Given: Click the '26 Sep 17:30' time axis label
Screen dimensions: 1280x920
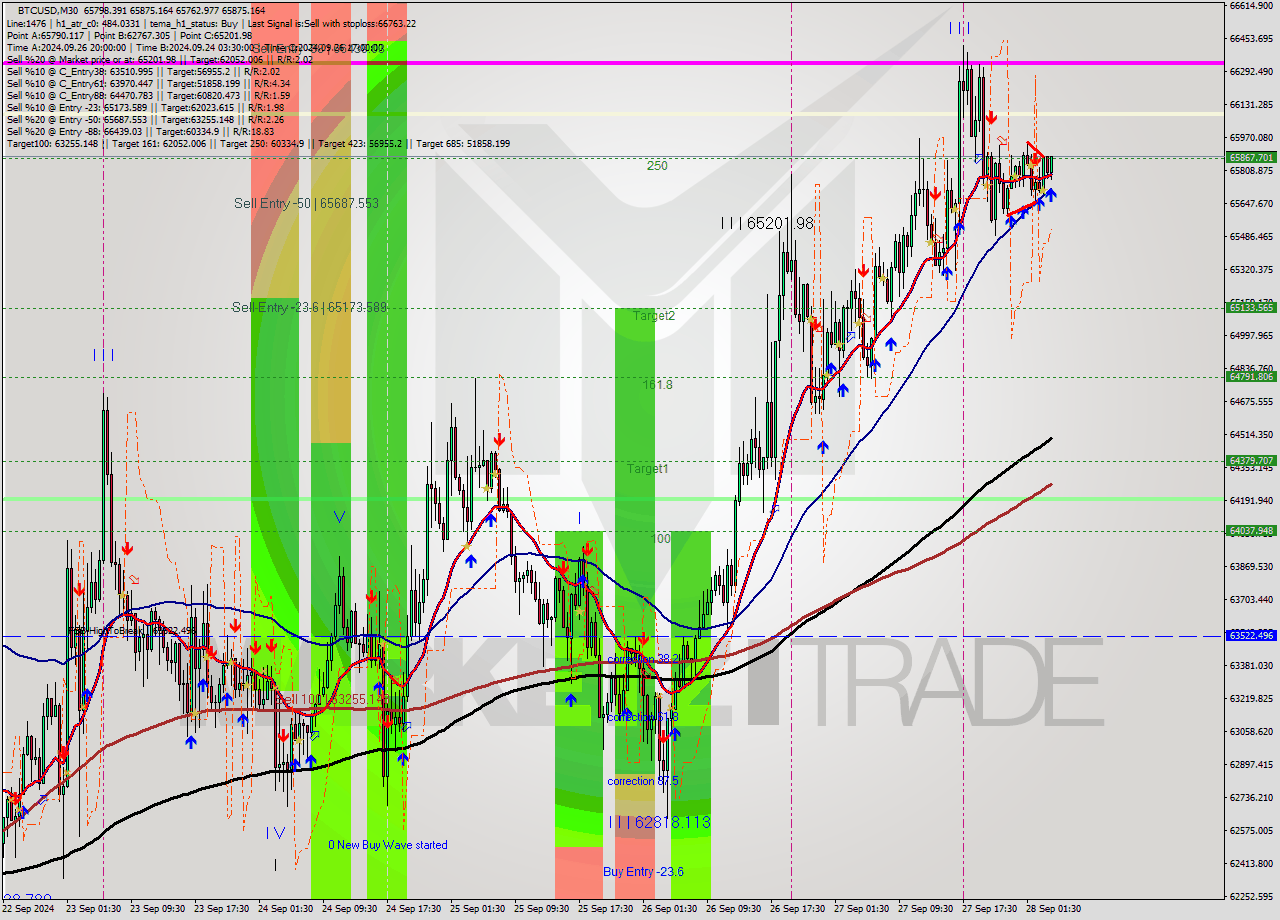Looking at the screenshot, I should tap(797, 909).
